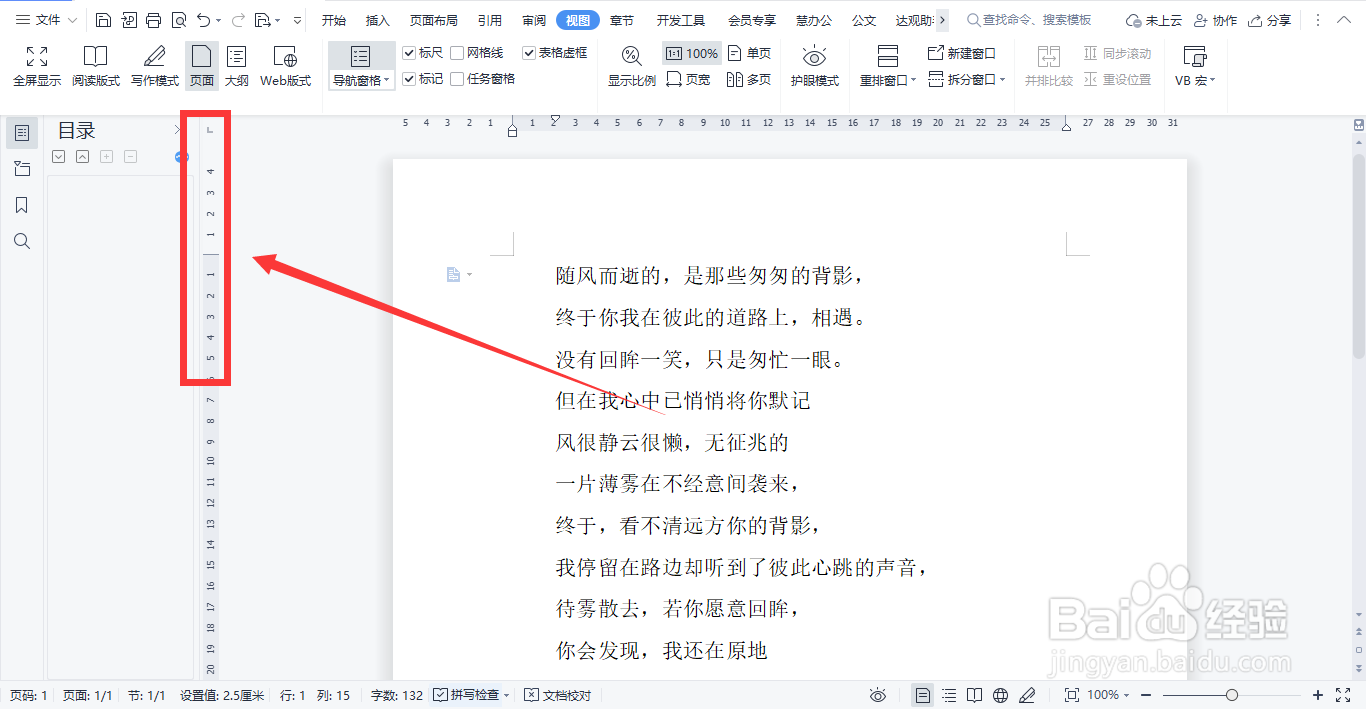Open the 章节 tab
The width and height of the screenshot is (1366, 709).
(621, 20)
